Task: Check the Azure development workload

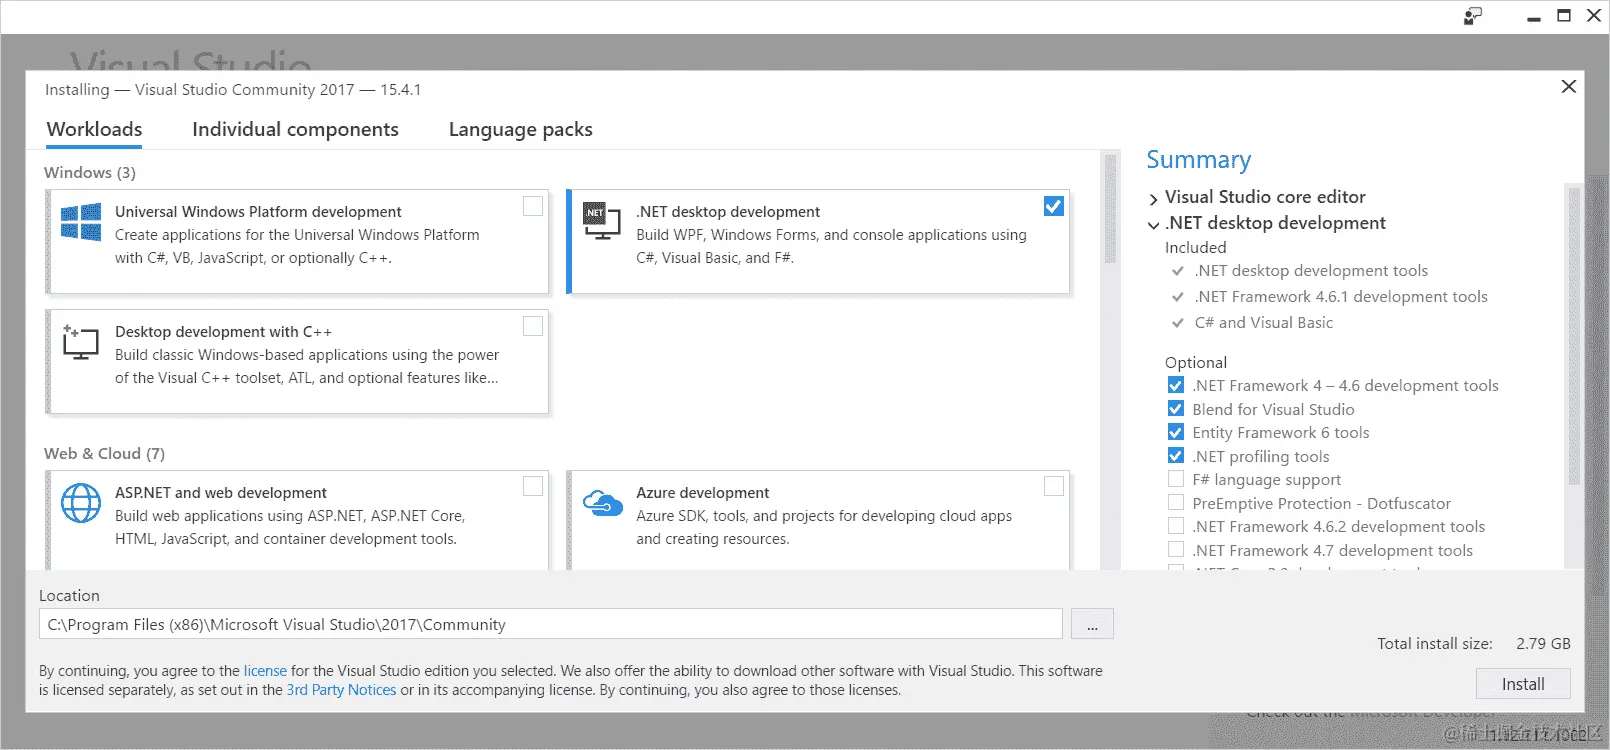Action: [1054, 486]
